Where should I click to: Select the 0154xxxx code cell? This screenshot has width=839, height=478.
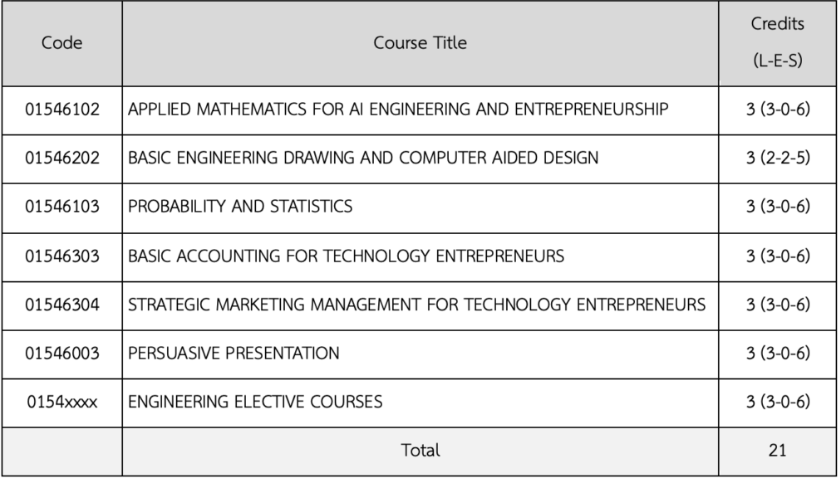click(62, 402)
